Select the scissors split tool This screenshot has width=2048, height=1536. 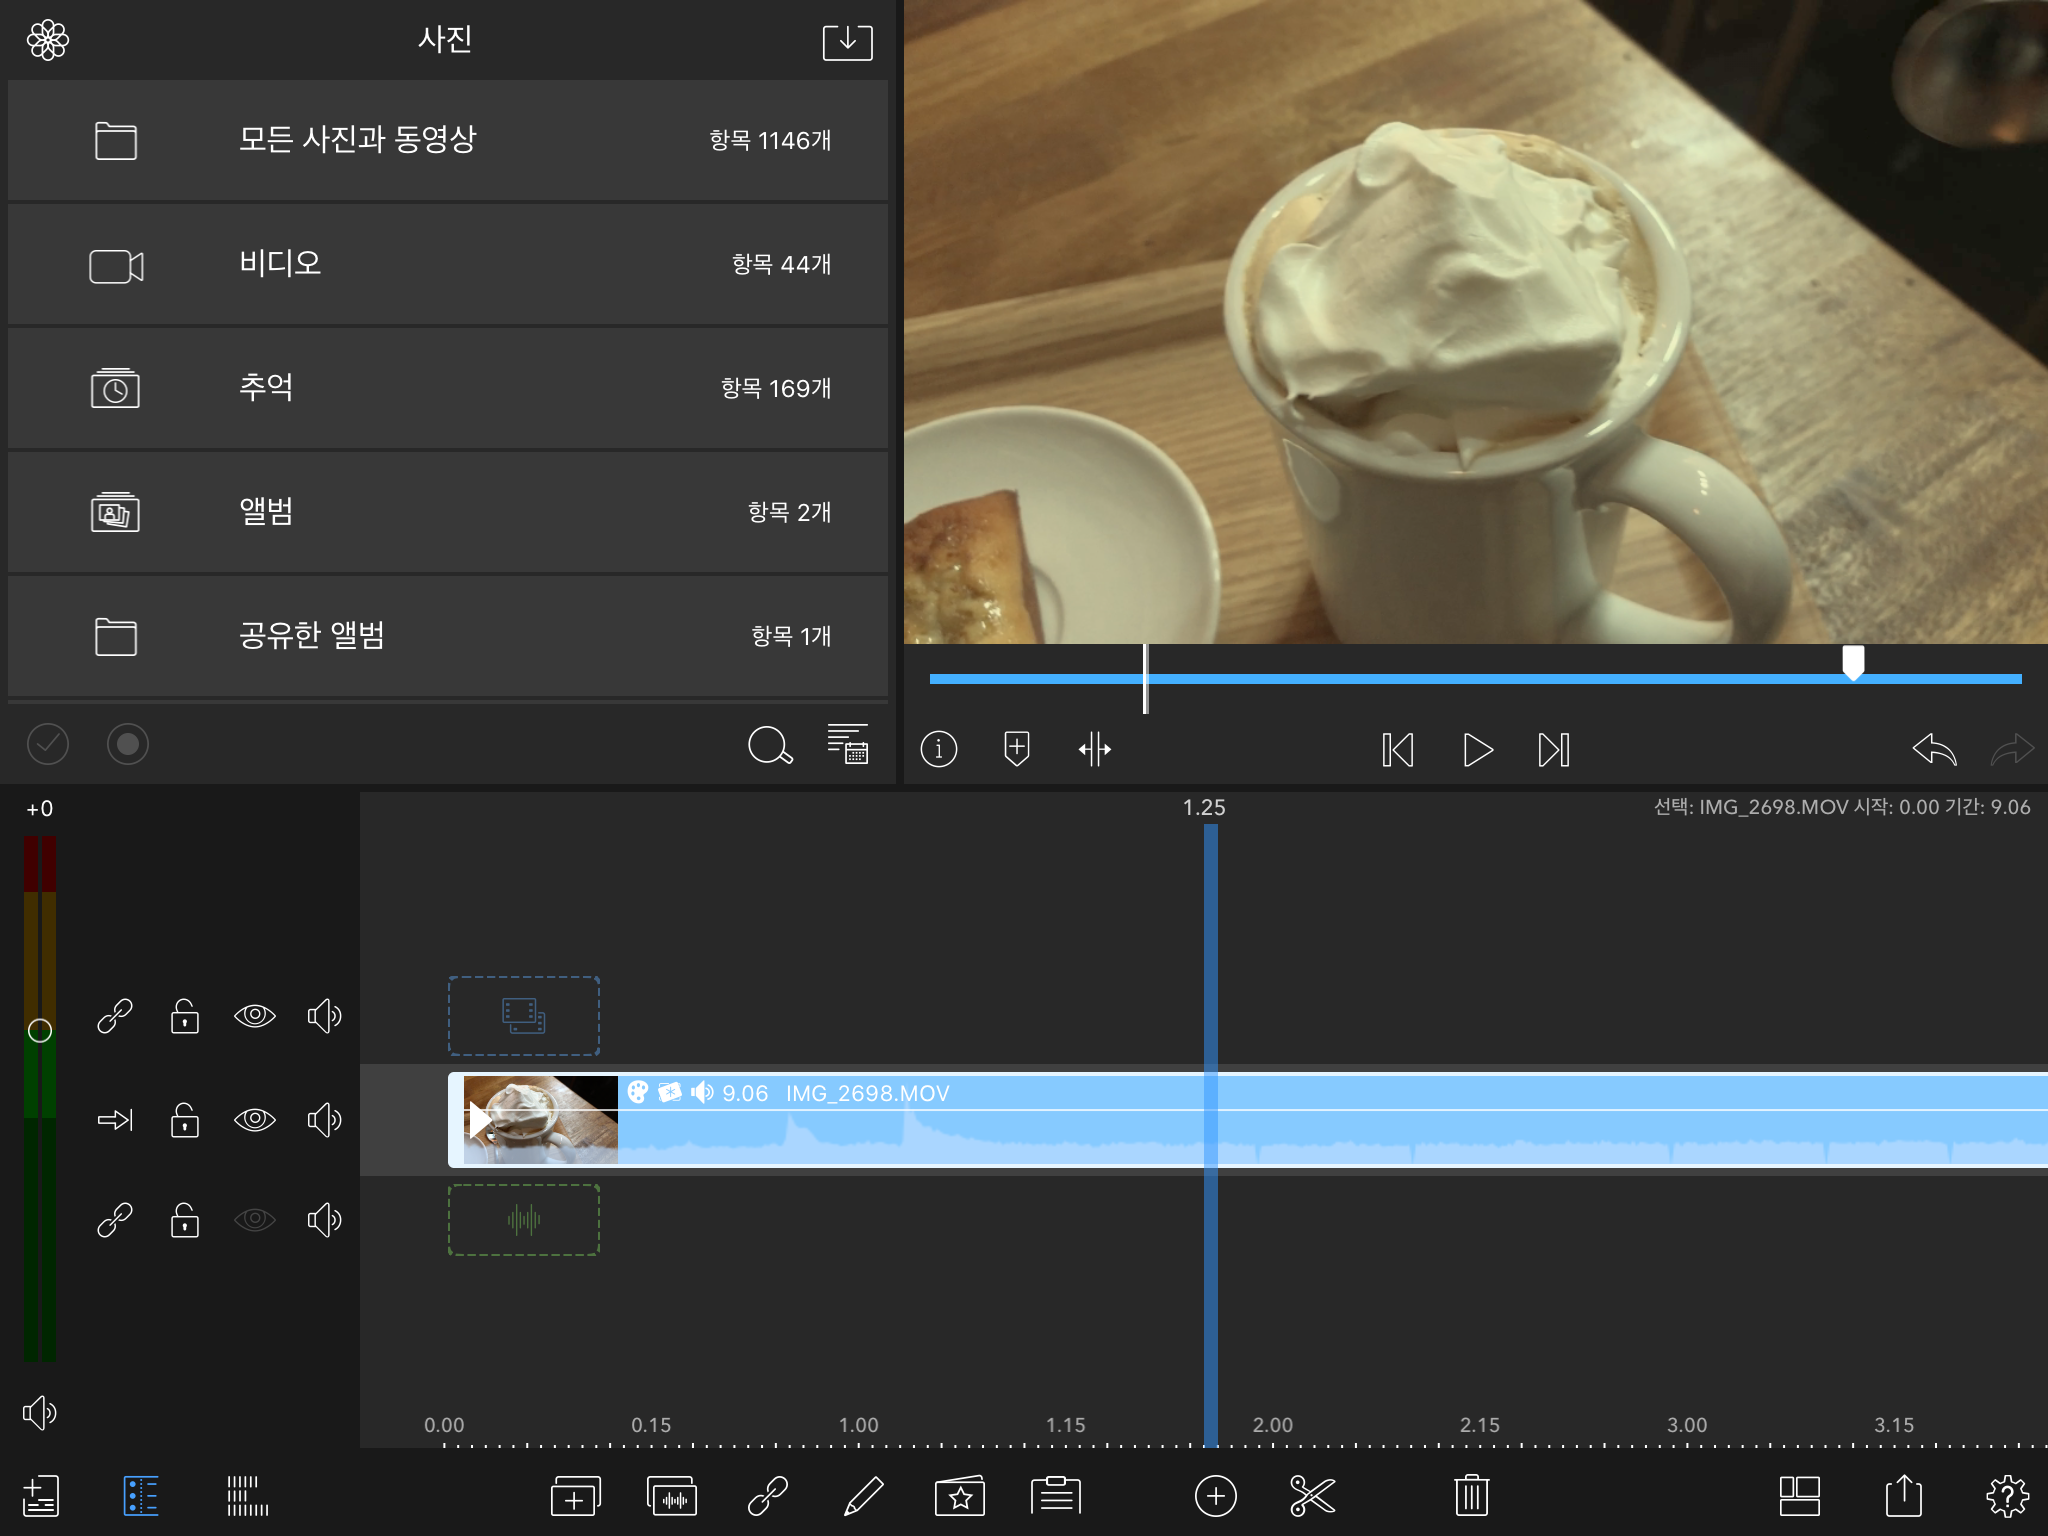1312,1496
